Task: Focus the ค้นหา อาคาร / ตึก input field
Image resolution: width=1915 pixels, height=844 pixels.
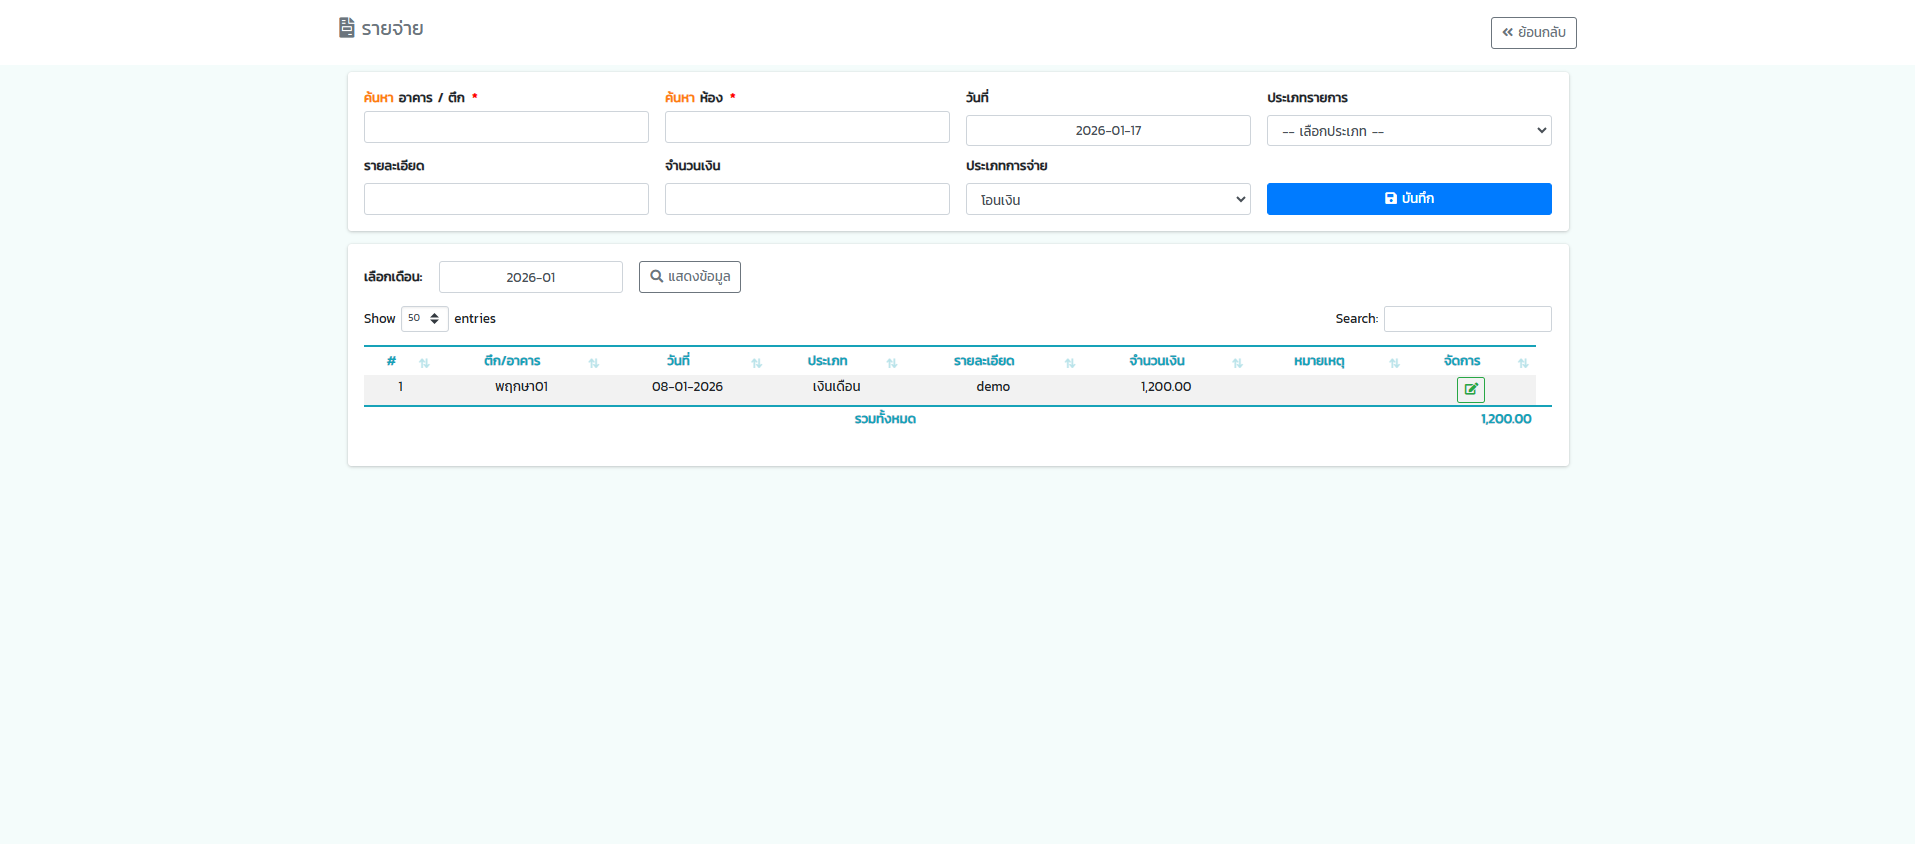Action: (506, 127)
